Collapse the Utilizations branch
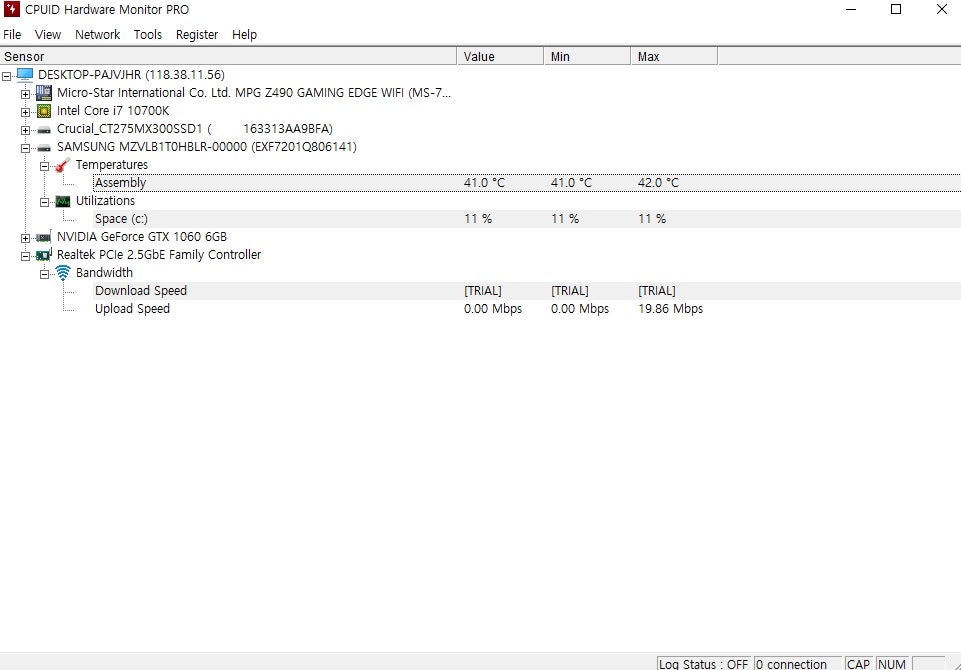Screen dimensions: 961x670 pos(44,202)
